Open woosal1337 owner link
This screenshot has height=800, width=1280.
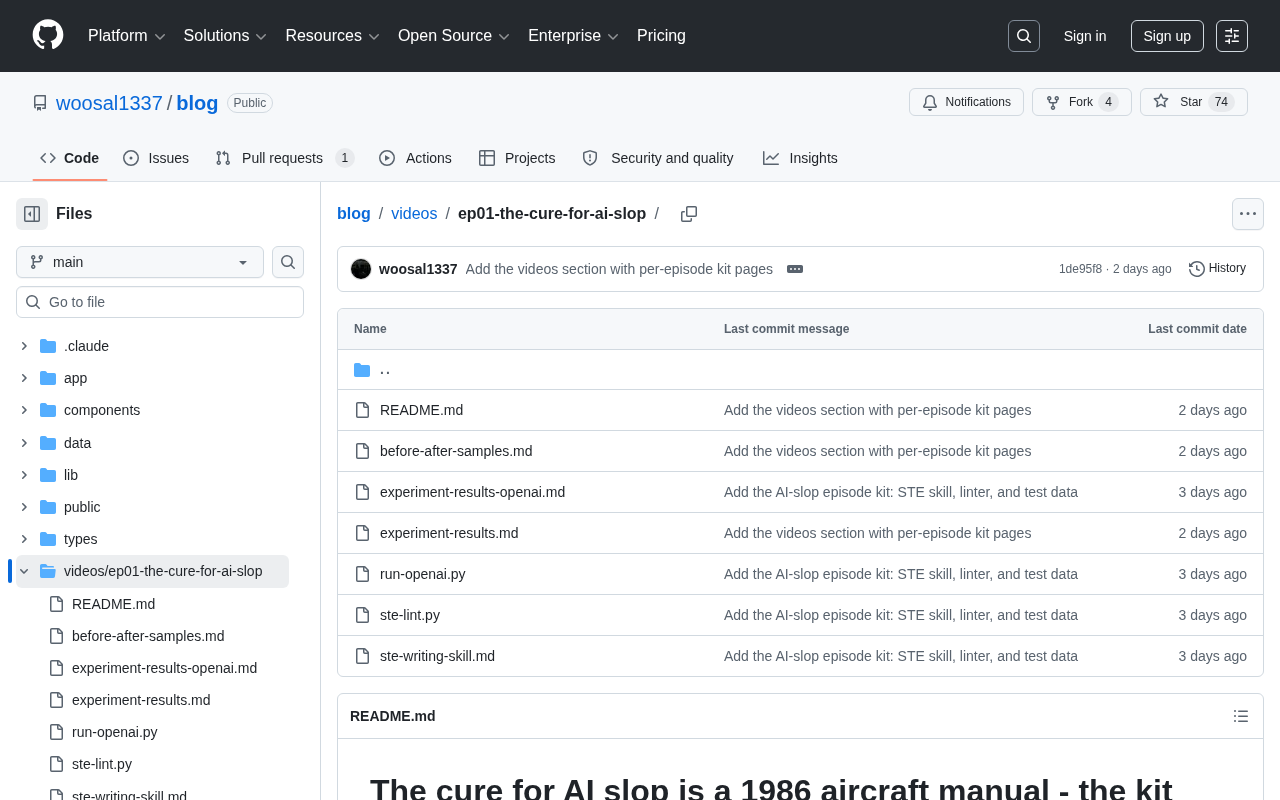point(109,103)
